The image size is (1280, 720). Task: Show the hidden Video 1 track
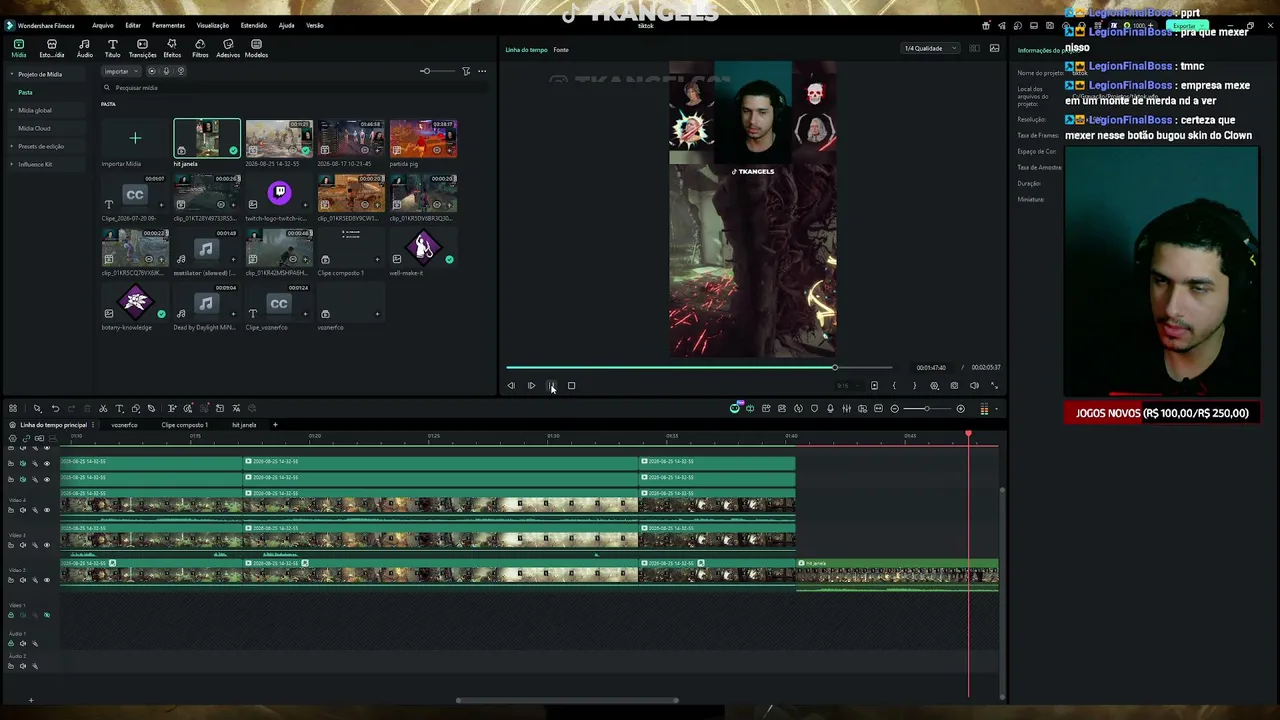[46, 615]
